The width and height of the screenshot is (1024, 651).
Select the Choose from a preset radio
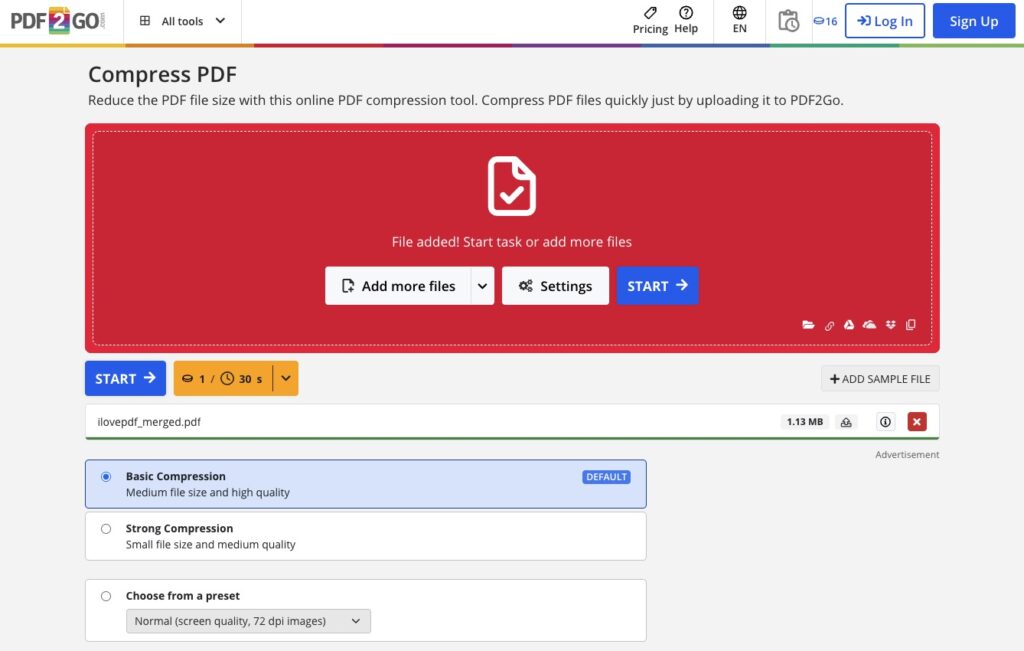(106, 596)
